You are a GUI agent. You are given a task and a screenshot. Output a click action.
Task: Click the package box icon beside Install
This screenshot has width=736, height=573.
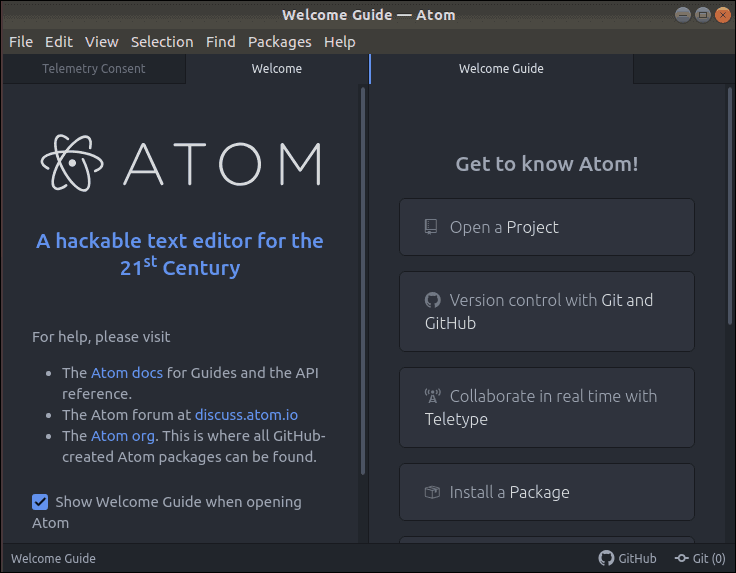[432, 492]
